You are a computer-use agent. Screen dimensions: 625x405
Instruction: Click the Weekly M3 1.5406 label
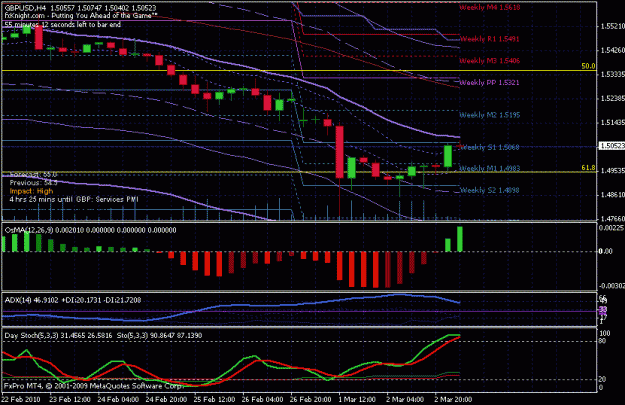click(x=489, y=61)
